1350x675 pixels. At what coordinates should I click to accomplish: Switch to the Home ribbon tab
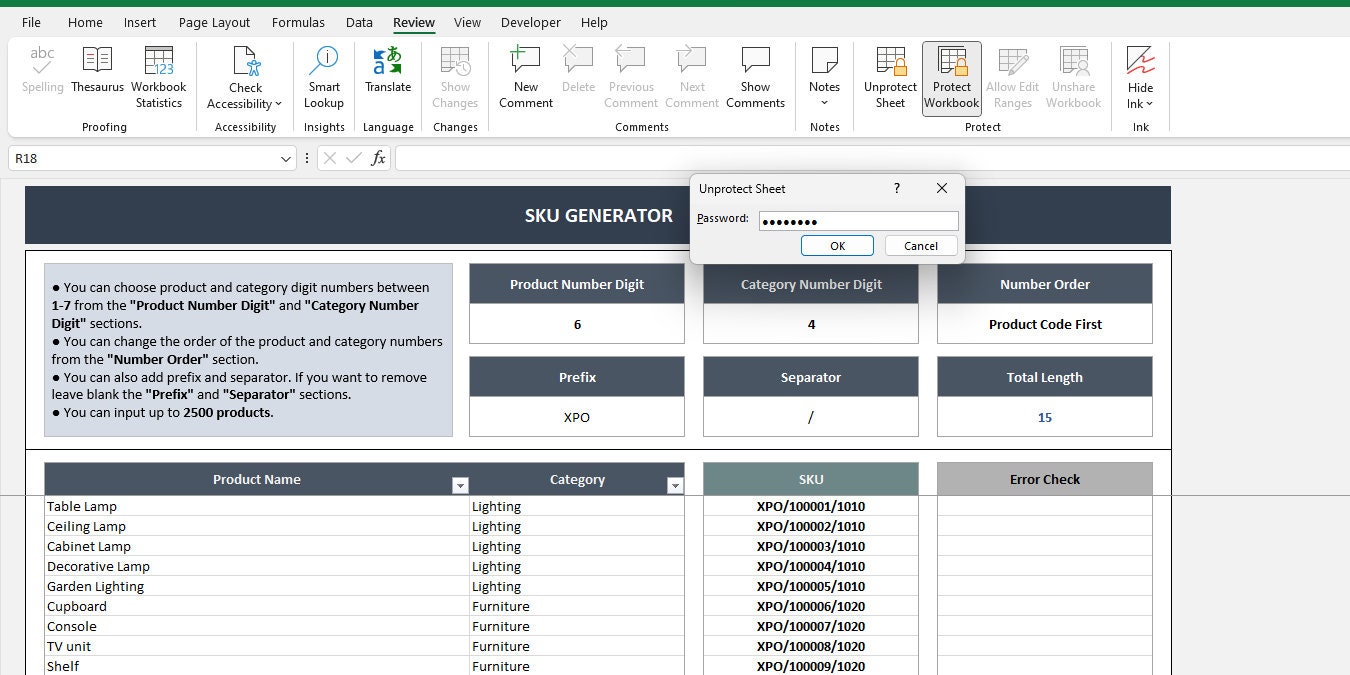click(x=84, y=22)
